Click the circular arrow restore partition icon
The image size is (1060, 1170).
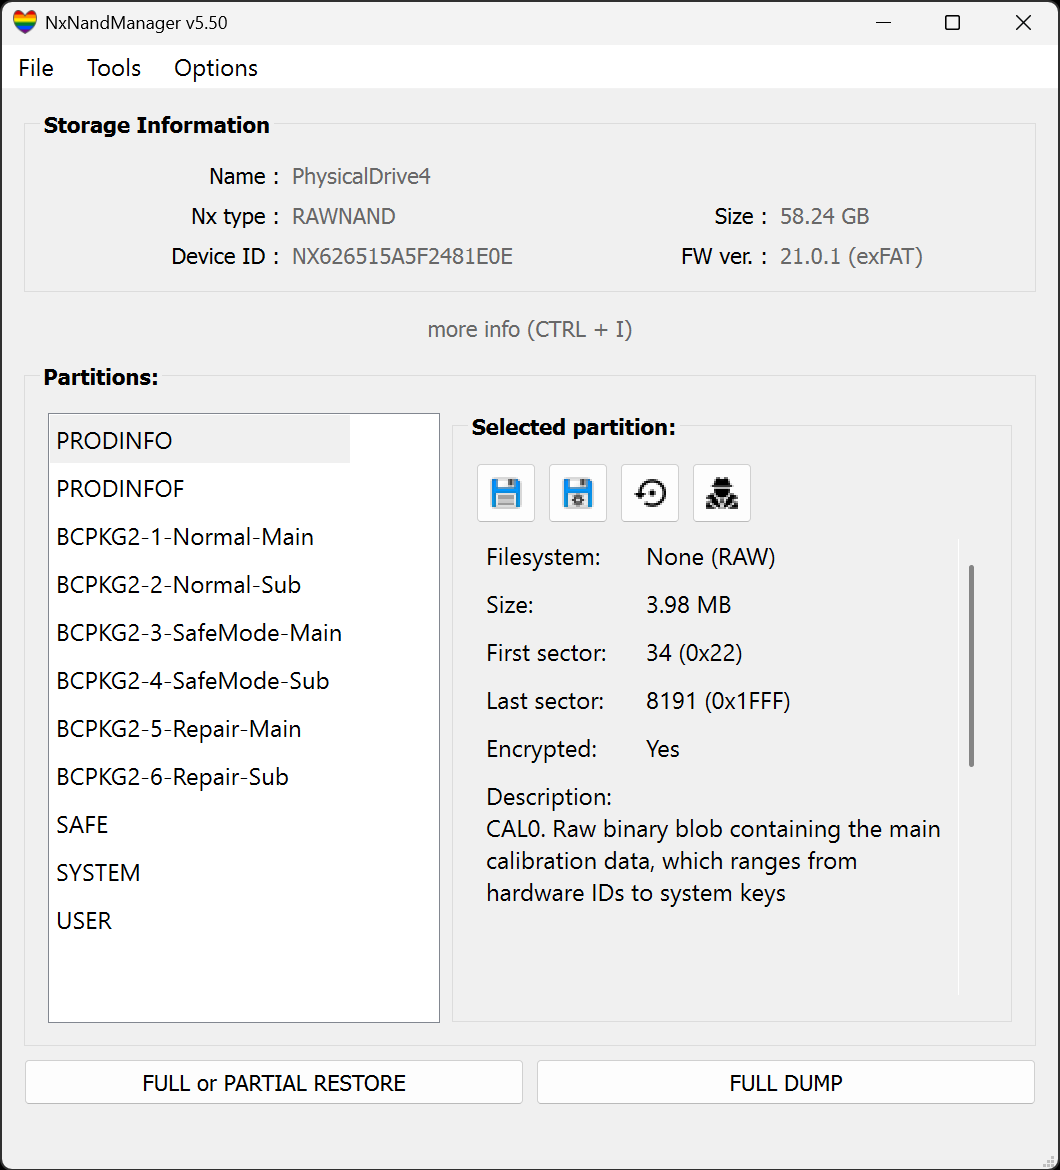650,493
